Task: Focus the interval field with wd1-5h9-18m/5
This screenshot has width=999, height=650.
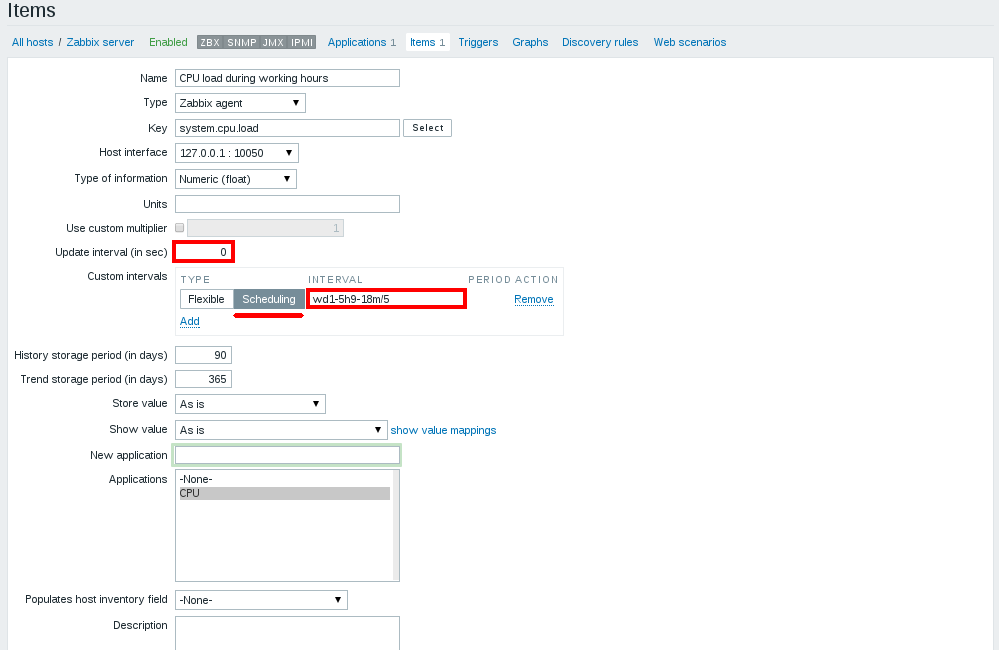Action: [387, 299]
